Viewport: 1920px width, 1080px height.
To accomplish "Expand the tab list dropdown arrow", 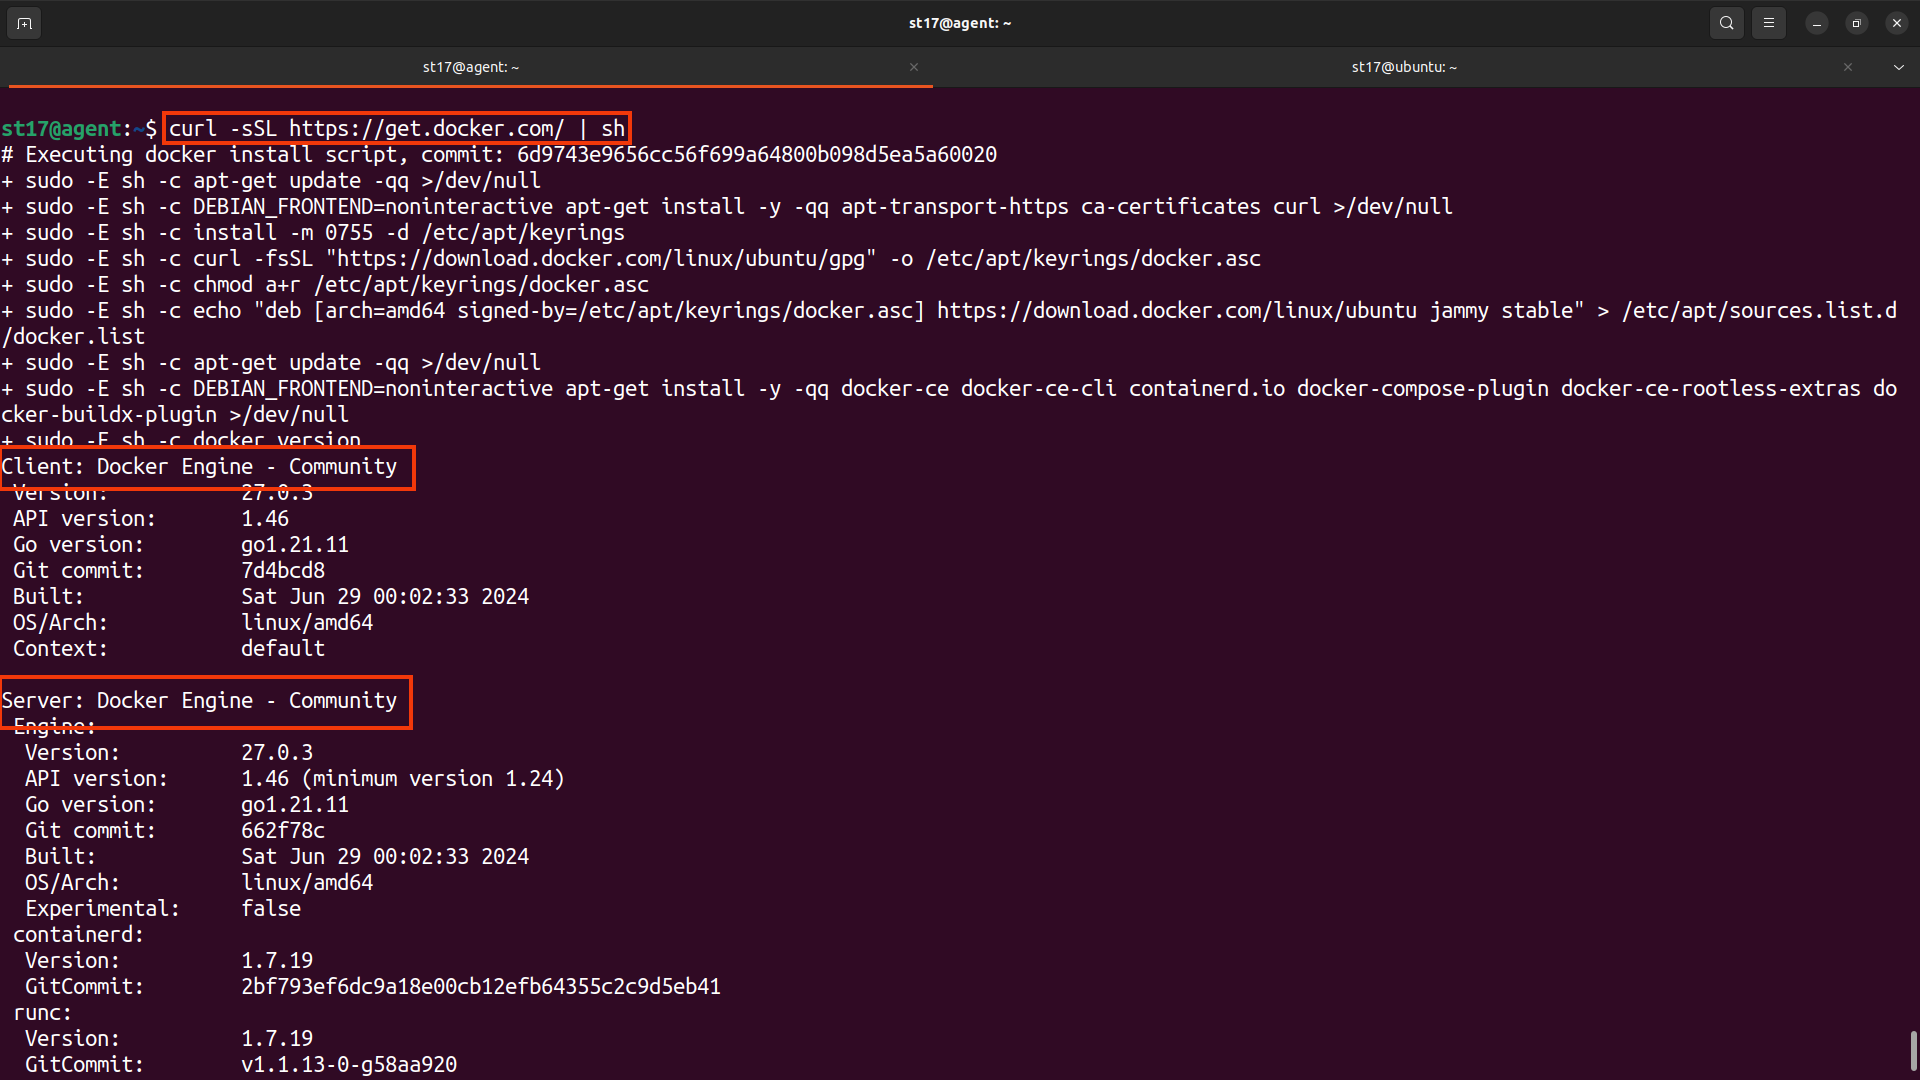I will [x=1899, y=67].
